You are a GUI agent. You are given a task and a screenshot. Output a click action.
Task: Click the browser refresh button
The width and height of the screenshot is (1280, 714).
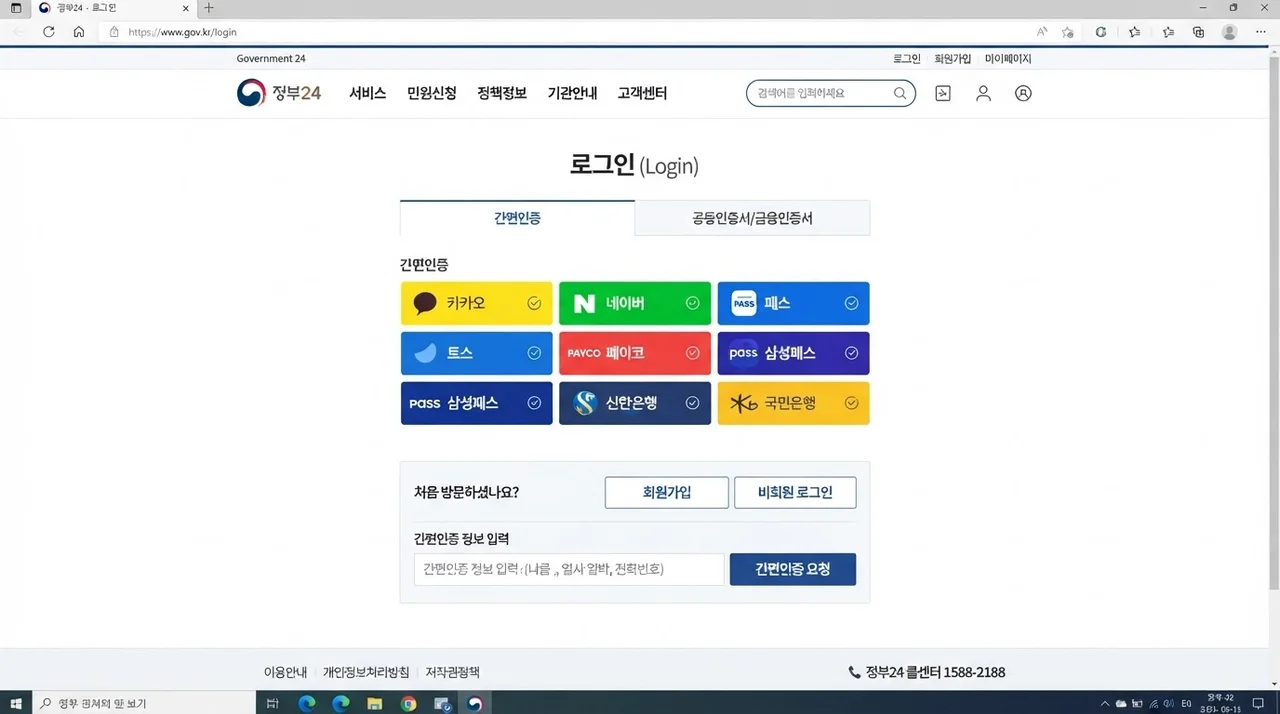click(x=48, y=32)
